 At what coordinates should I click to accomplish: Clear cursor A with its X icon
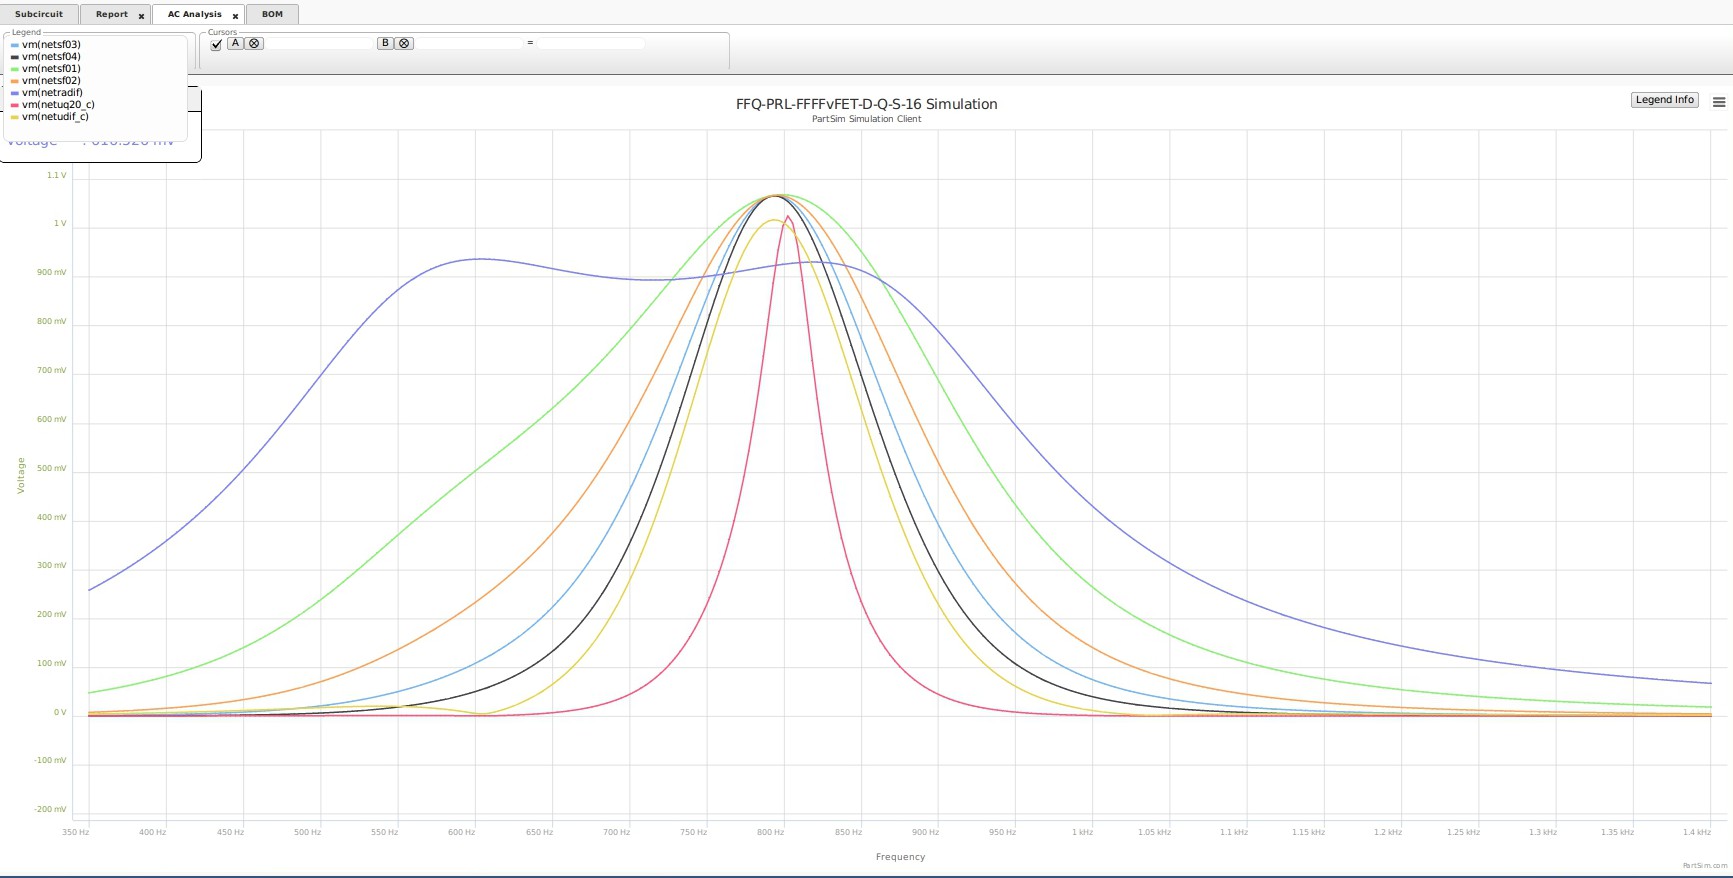tap(254, 43)
